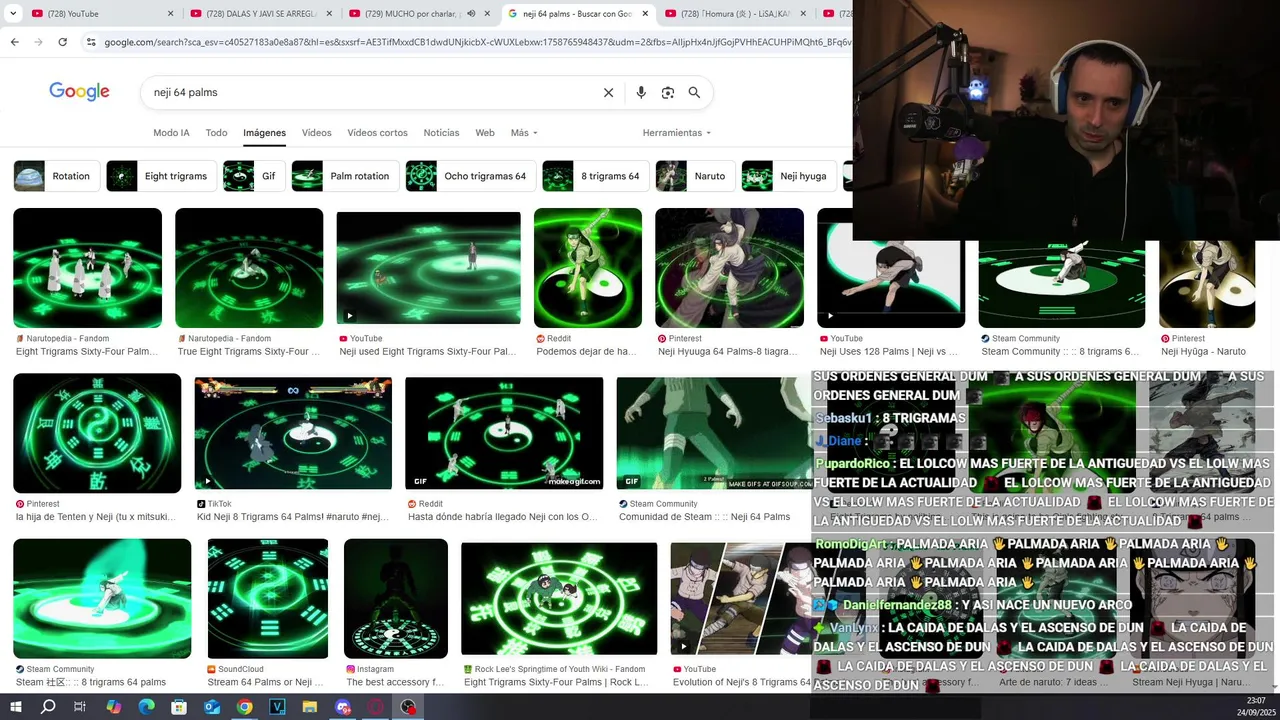
Task: Open the Windows Start menu
Action: (16, 707)
